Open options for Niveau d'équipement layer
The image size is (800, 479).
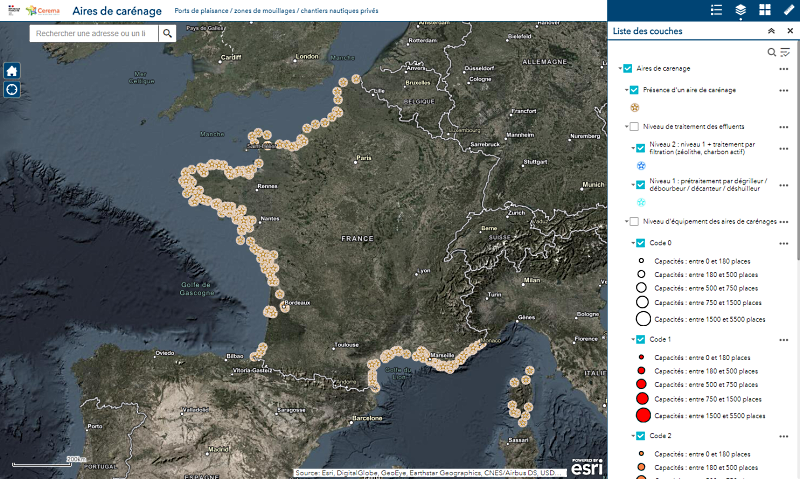click(784, 222)
